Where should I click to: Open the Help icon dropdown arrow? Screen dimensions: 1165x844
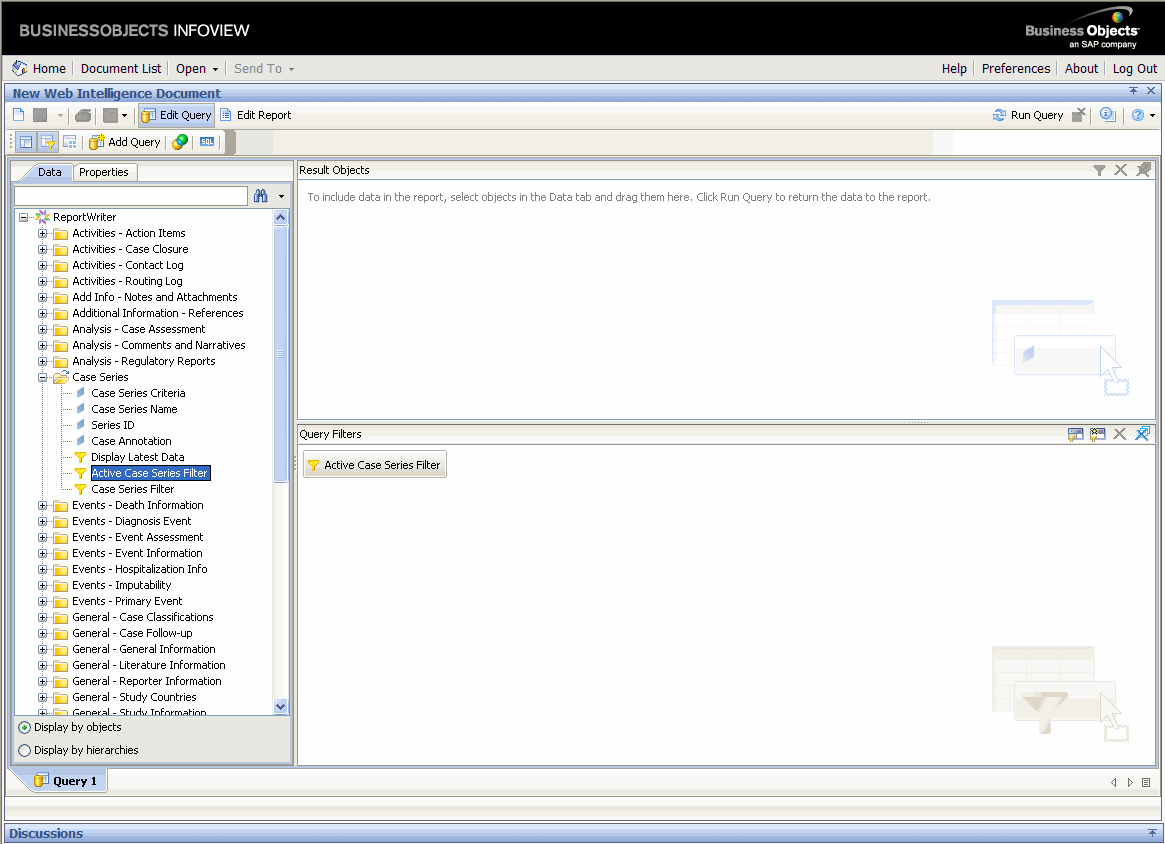click(x=1152, y=115)
